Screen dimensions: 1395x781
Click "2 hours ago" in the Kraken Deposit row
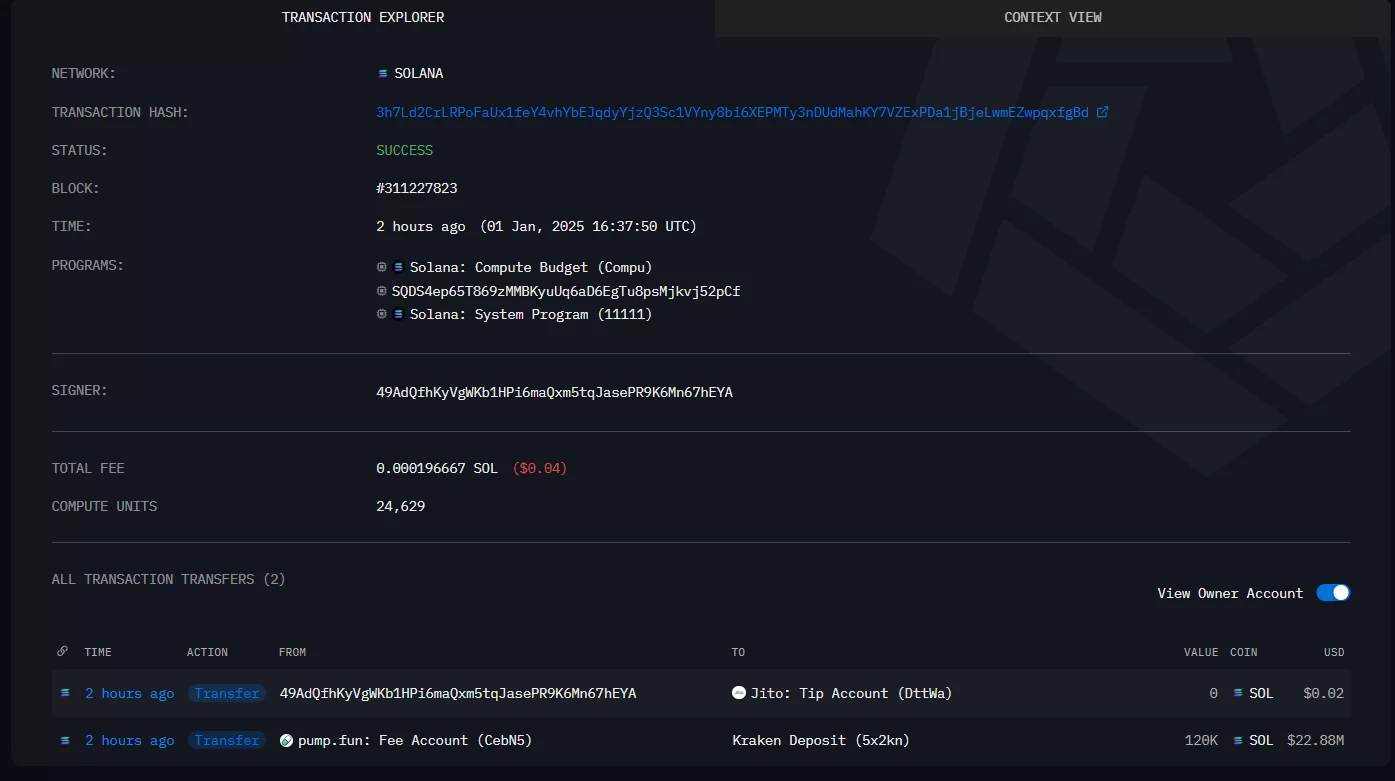coord(129,741)
